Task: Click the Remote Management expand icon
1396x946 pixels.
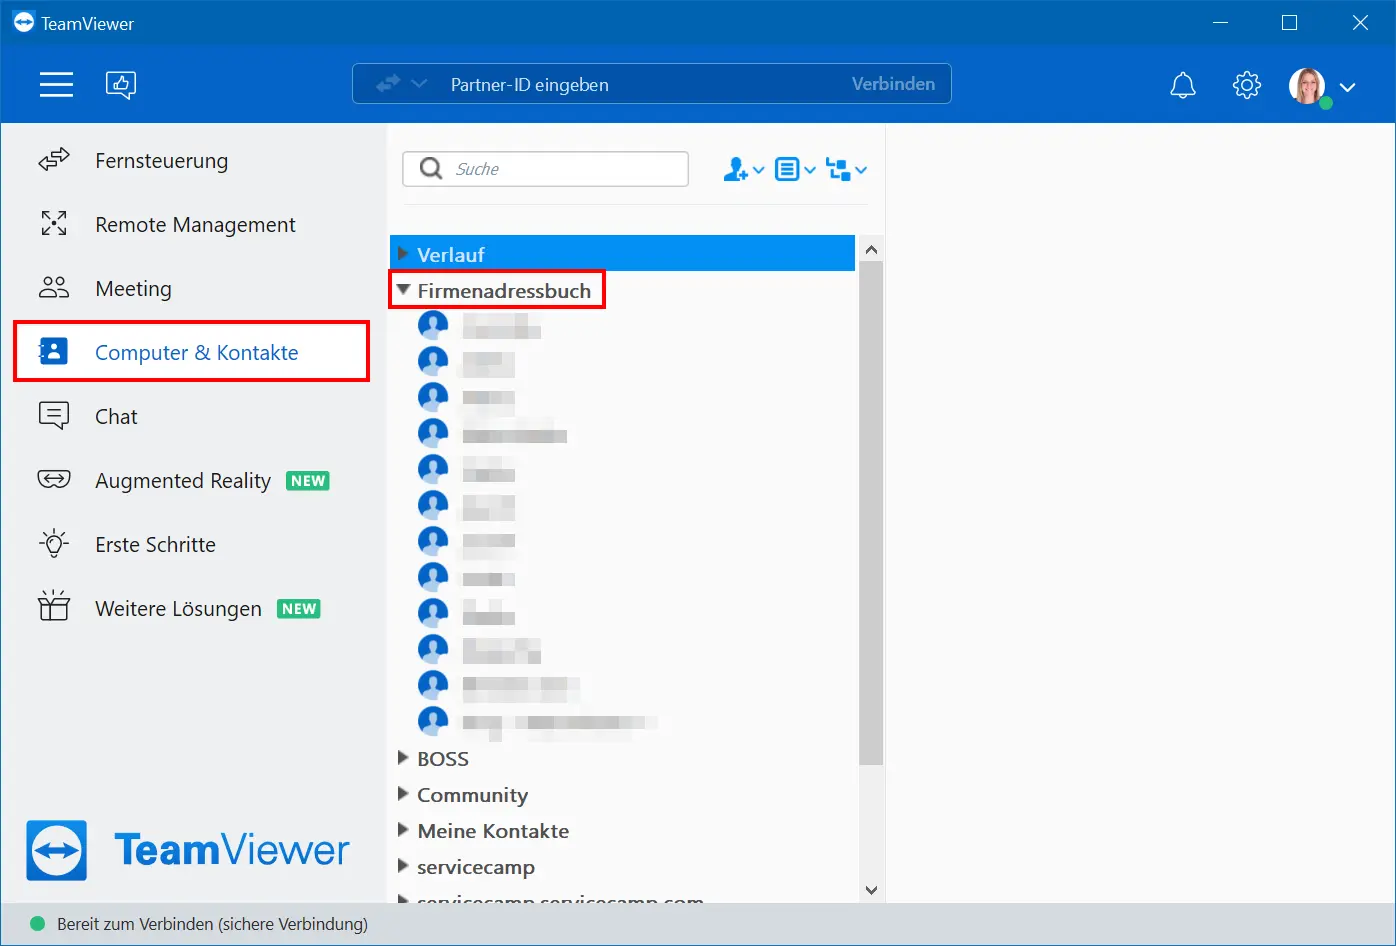Action: click(54, 224)
